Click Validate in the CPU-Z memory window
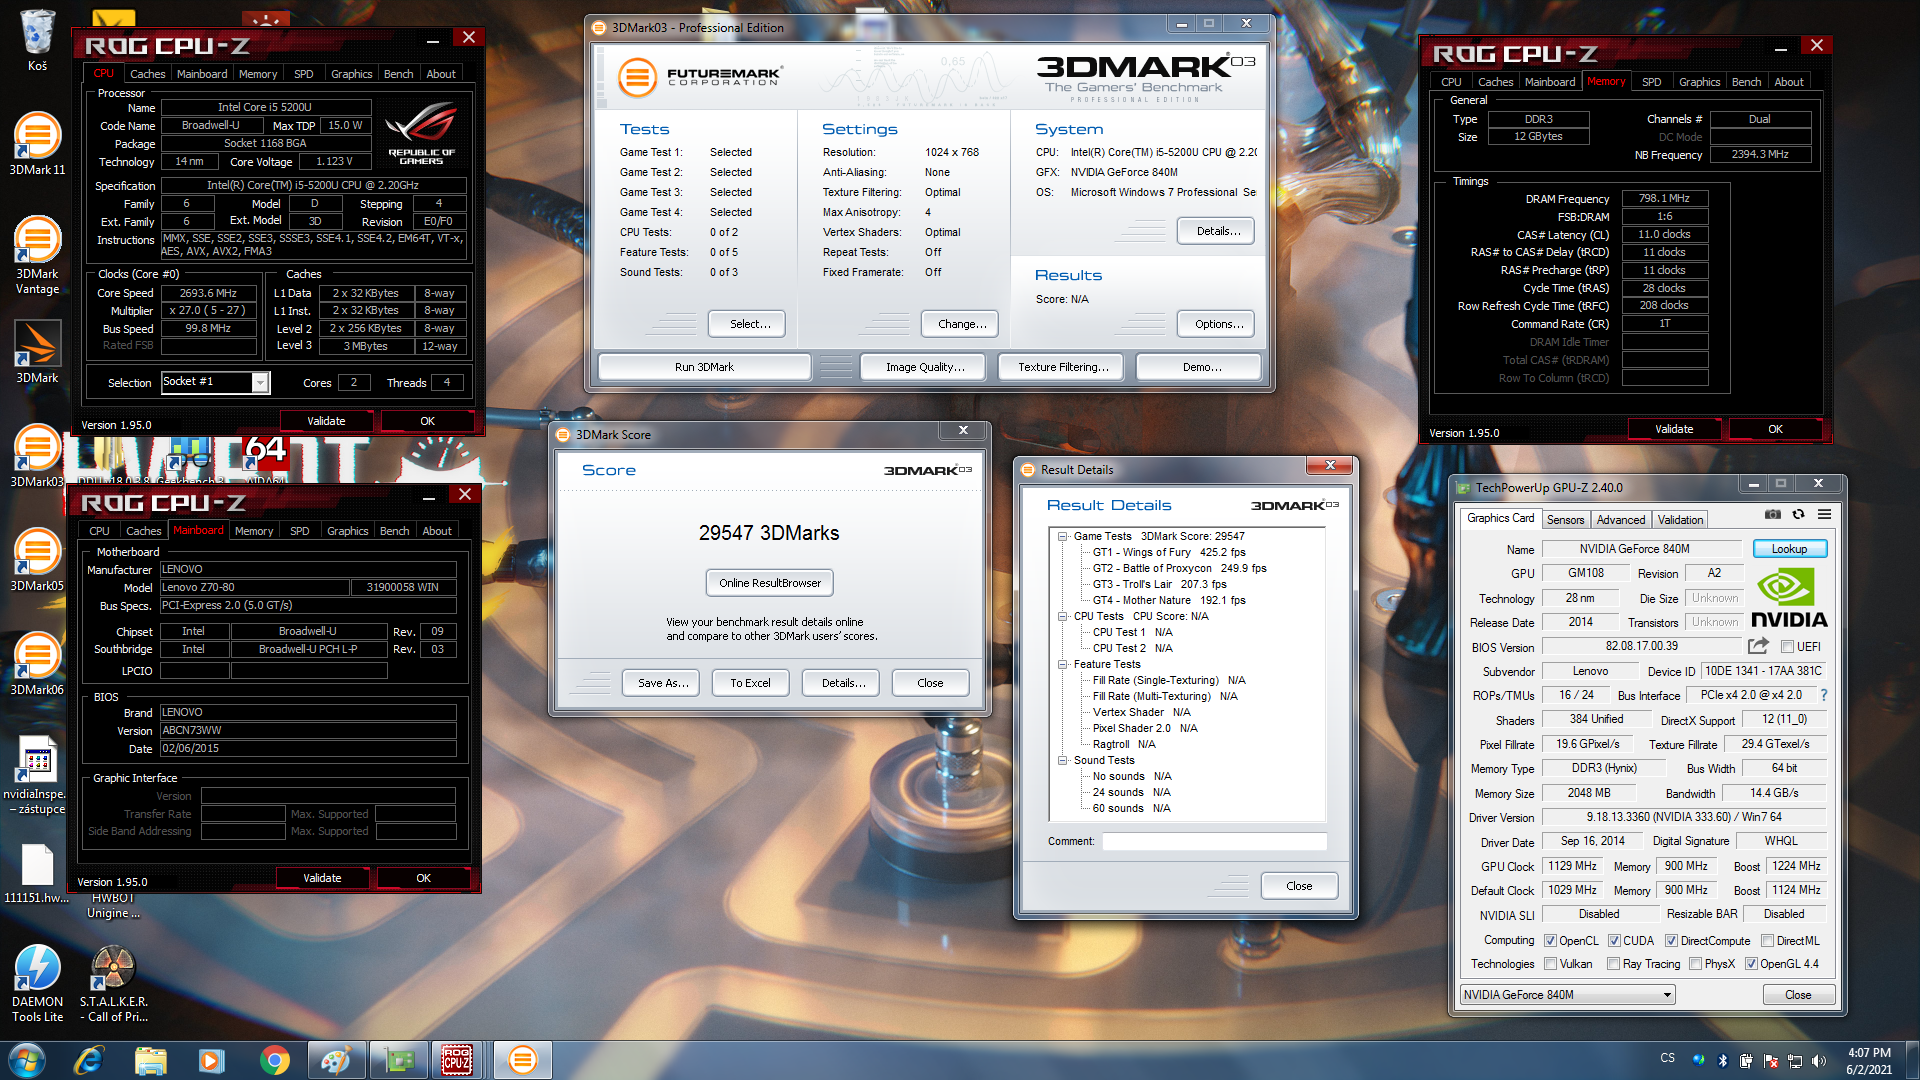Screen dimensions: 1920x1080 pos(1674,429)
